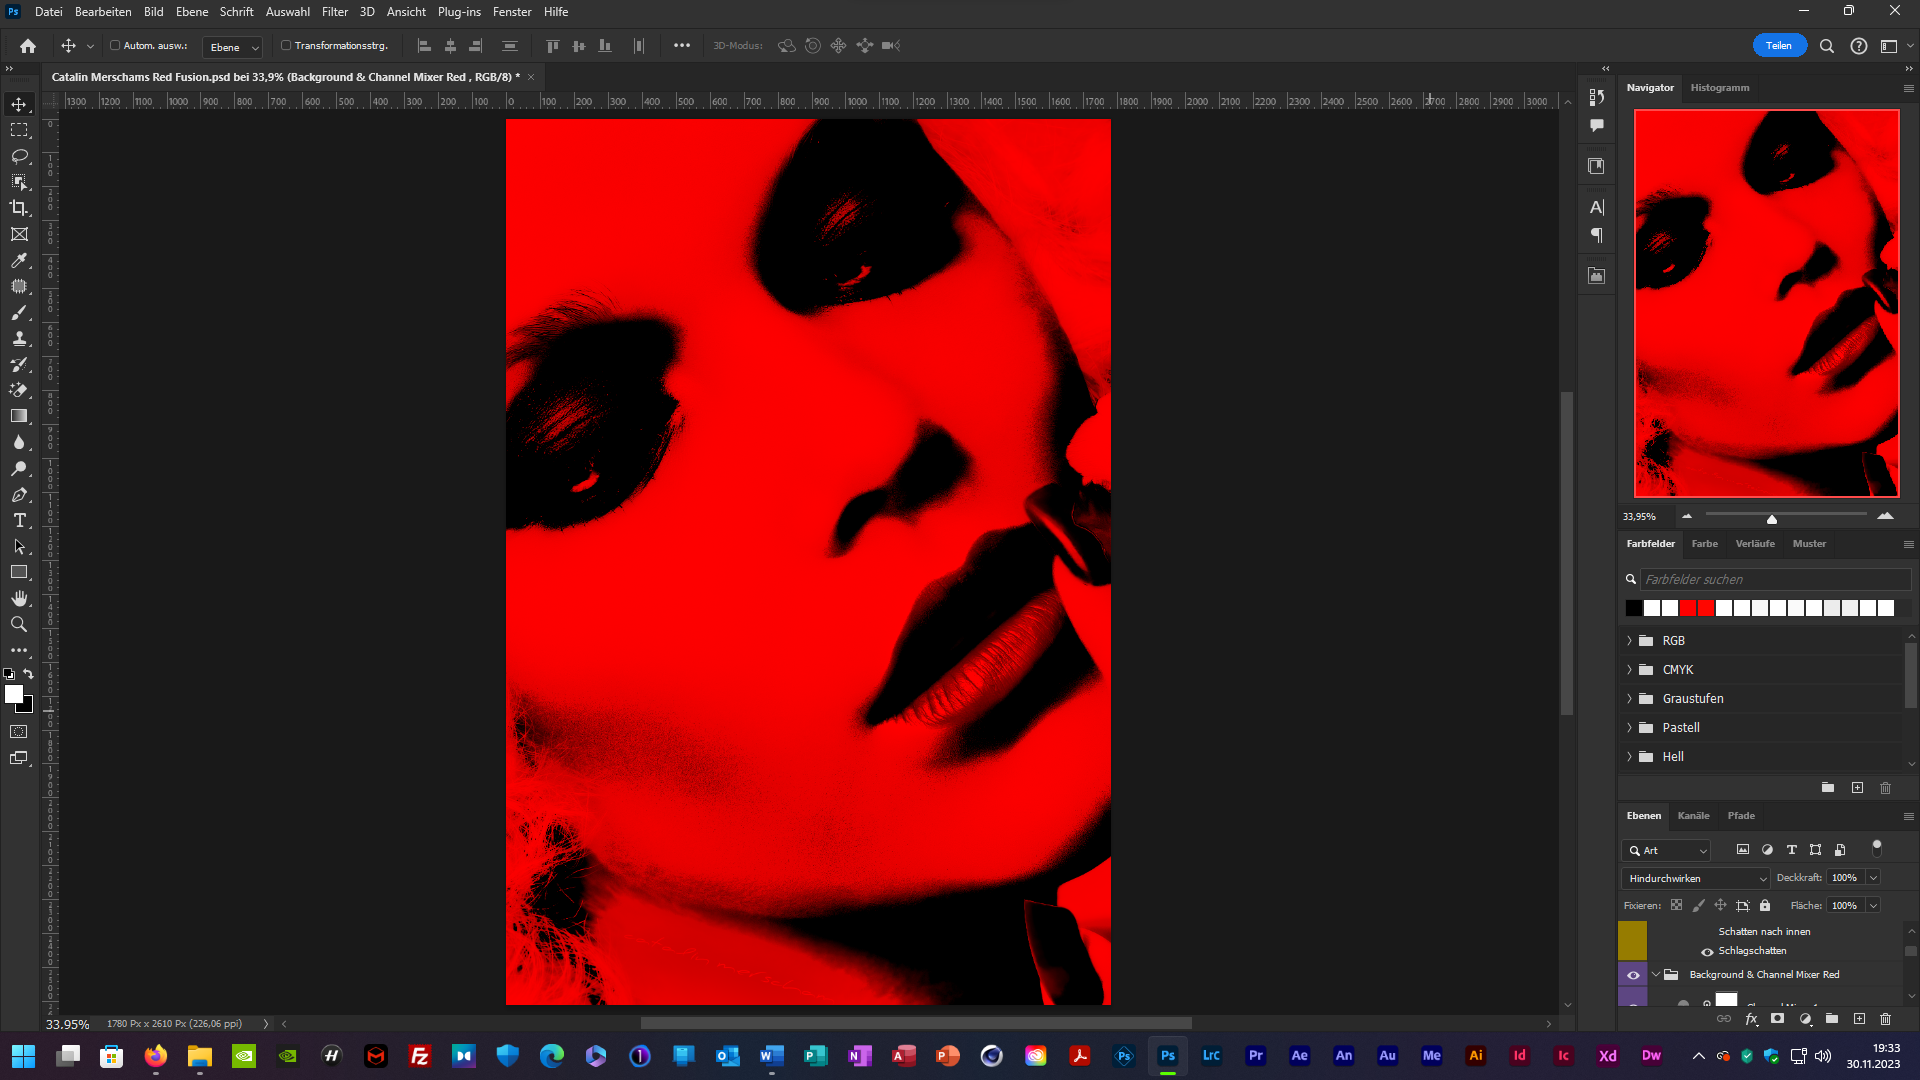Enable the Autom. ausw. checkbox

[x=115, y=45]
